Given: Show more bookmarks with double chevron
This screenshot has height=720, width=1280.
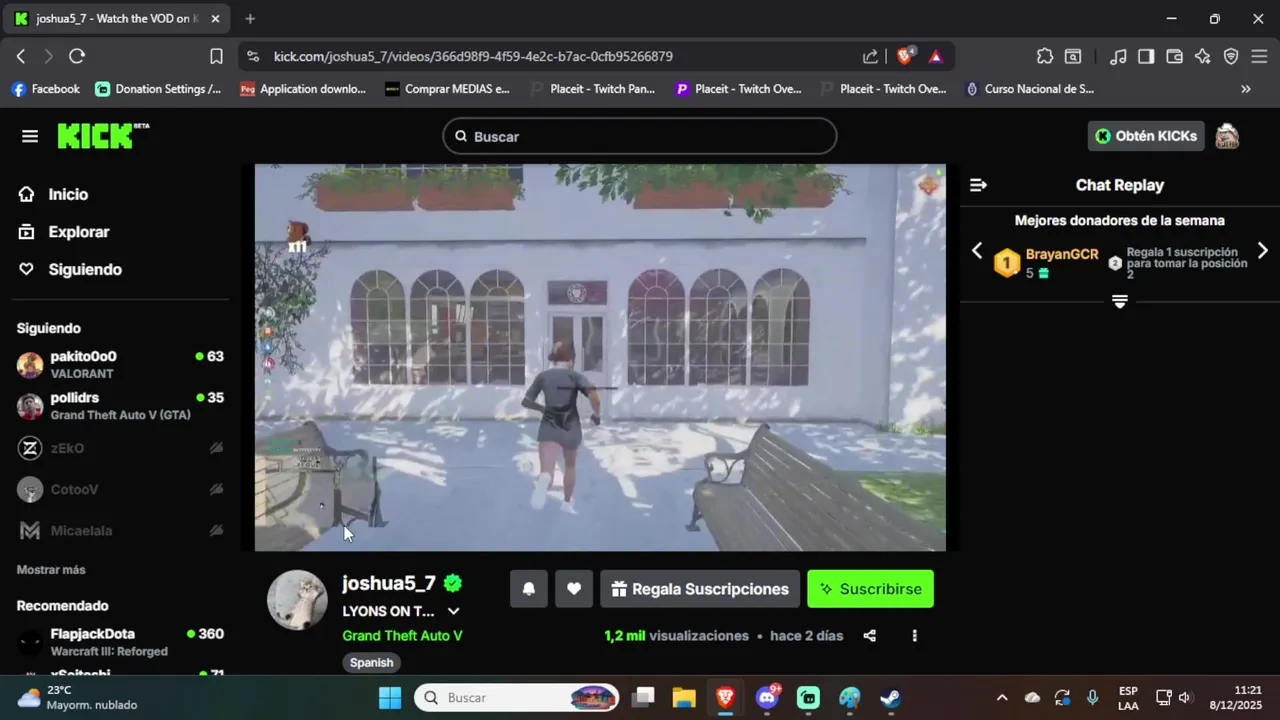Looking at the screenshot, I should tap(1246, 89).
